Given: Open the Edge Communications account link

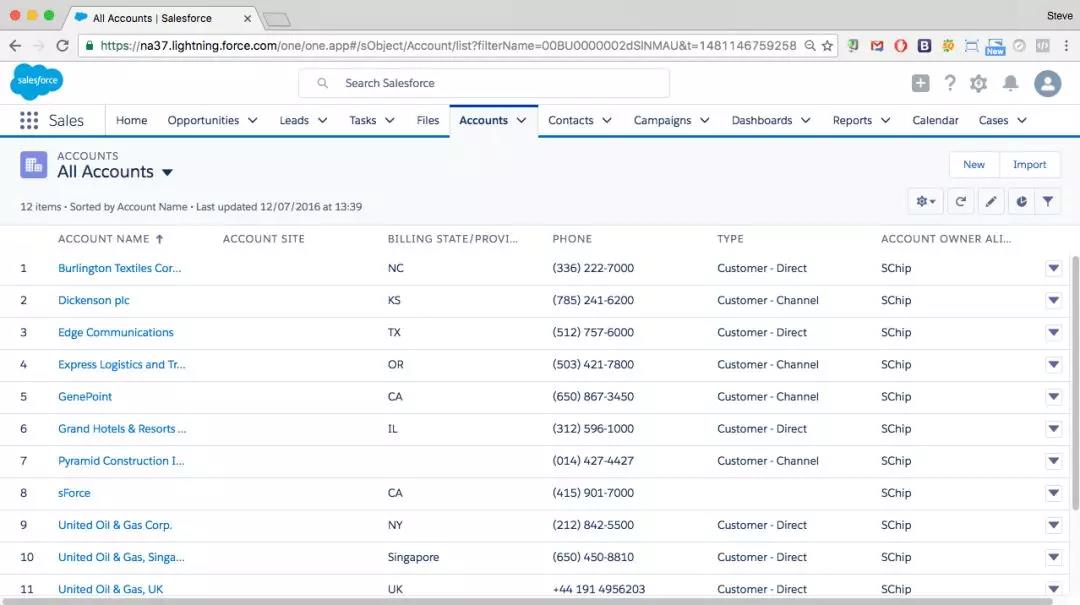Looking at the screenshot, I should click(x=115, y=332).
